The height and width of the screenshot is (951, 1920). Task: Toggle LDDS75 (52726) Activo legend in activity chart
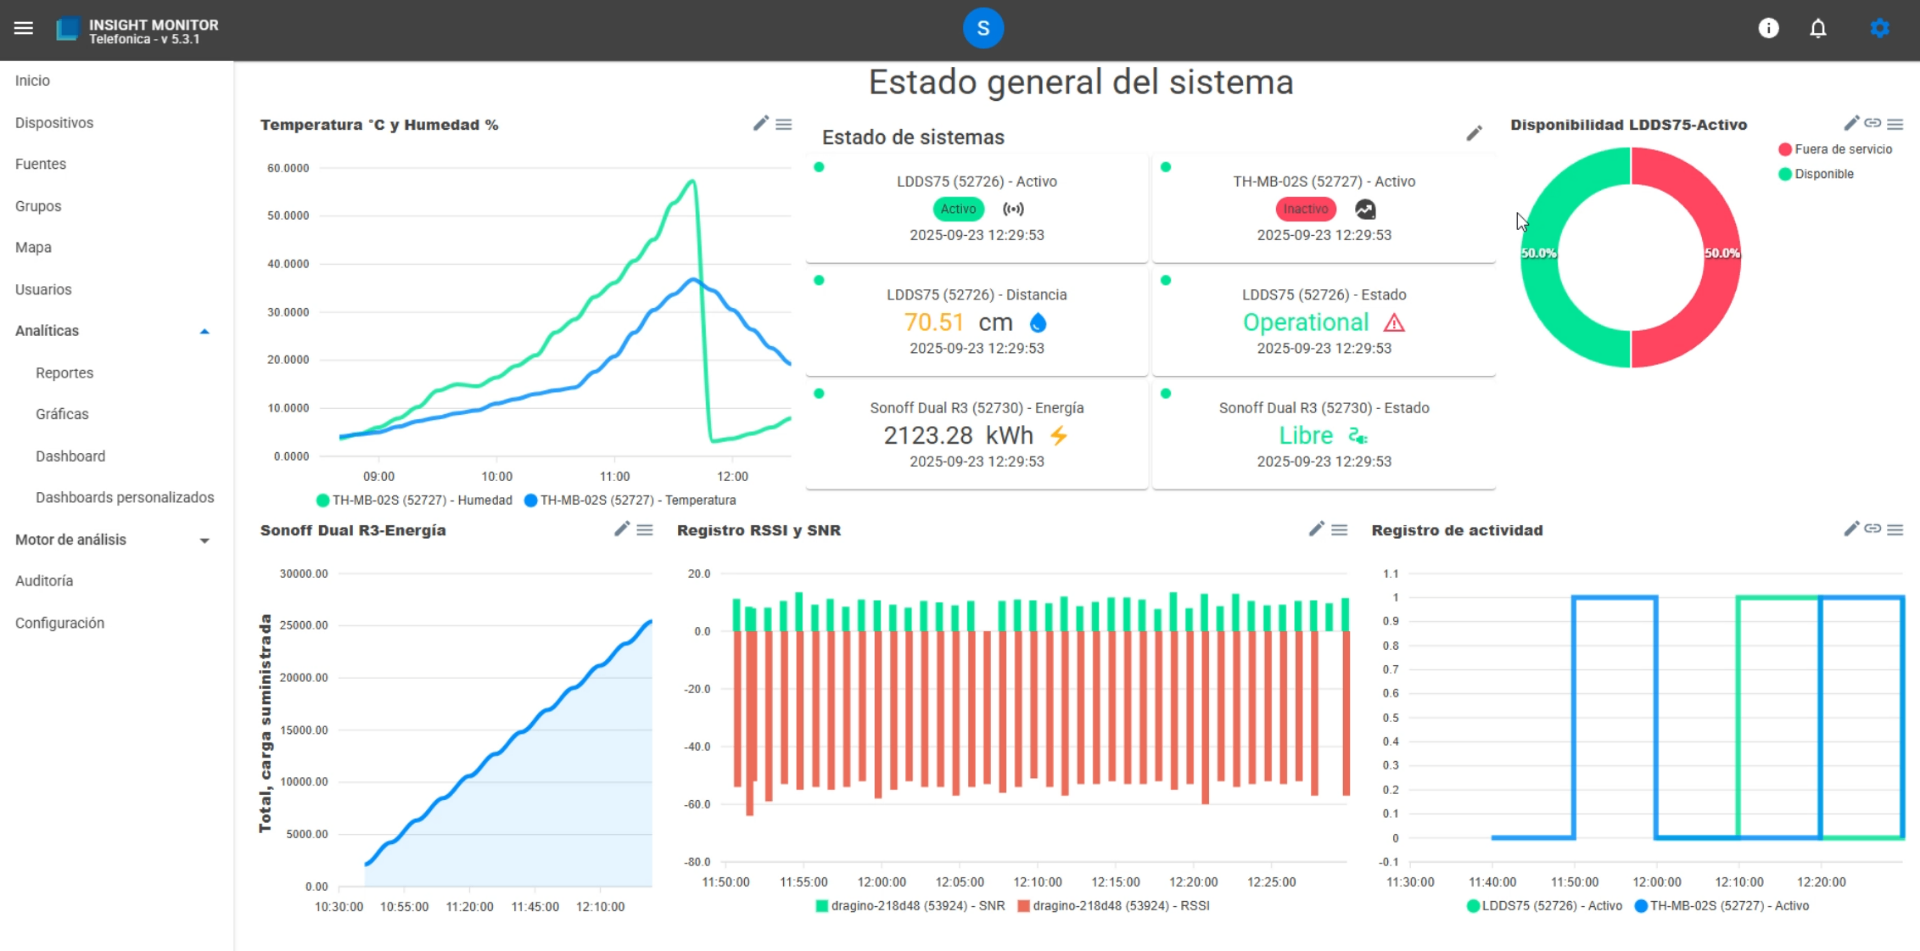[x=1544, y=906]
